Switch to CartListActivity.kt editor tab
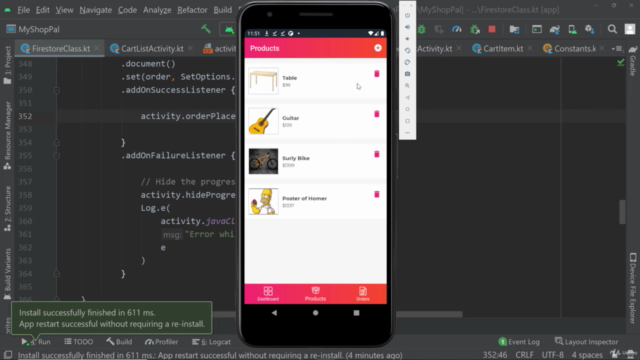The height and width of the screenshot is (360, 640). [152, 49]
